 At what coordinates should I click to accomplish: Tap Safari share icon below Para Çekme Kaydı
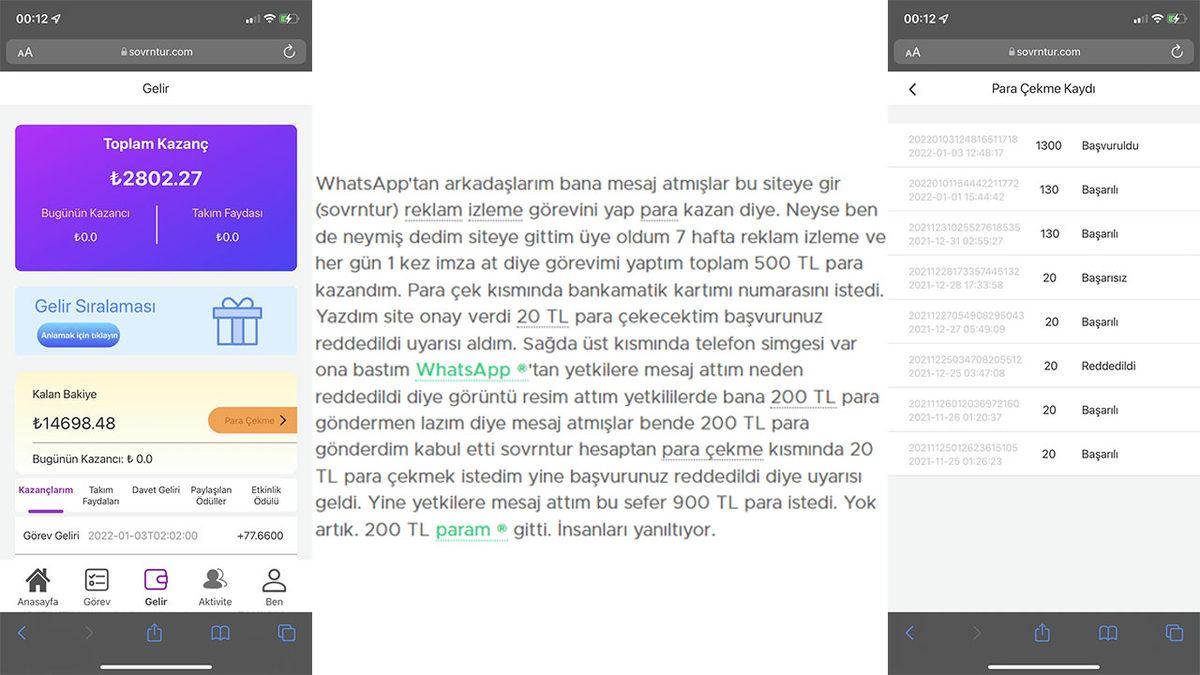pyautogui.click(x=1042, y=633)
